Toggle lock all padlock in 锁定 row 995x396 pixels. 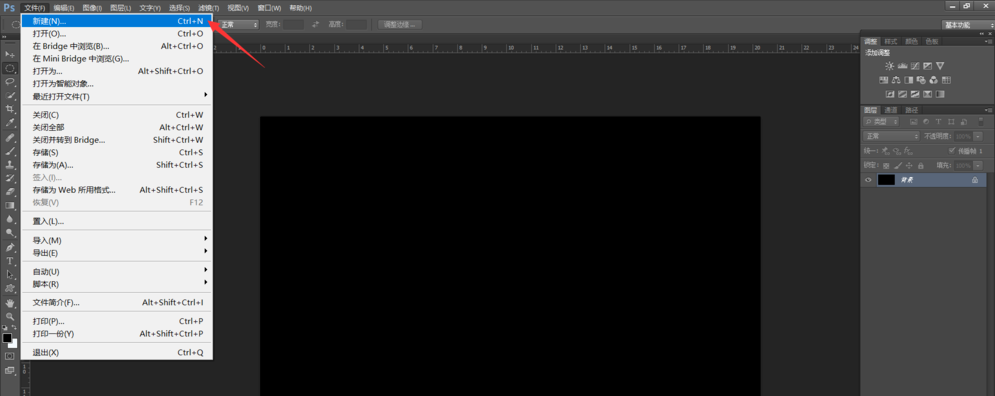coord(920,166)
